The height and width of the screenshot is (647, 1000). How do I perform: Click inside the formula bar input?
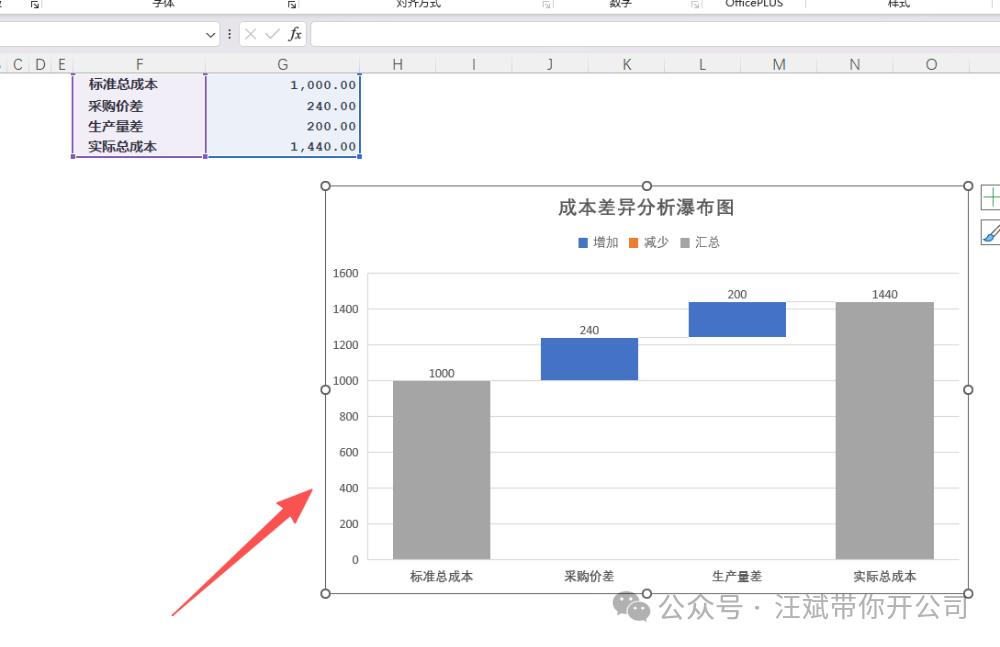(655, 34)
